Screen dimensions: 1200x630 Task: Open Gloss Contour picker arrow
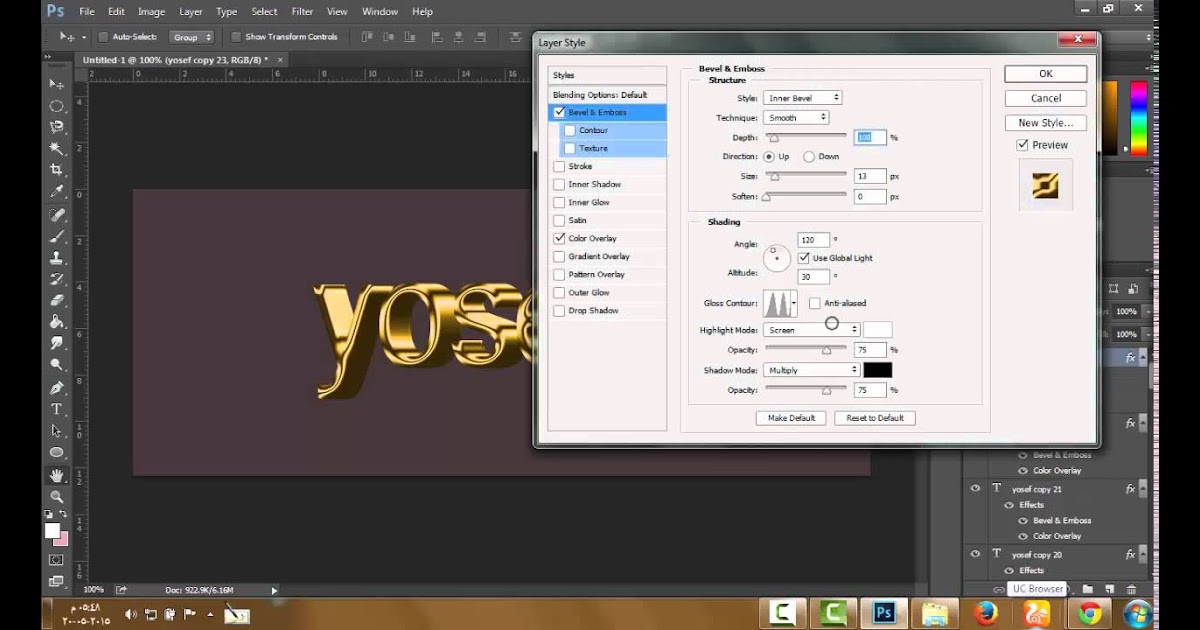tap(794, 303)
